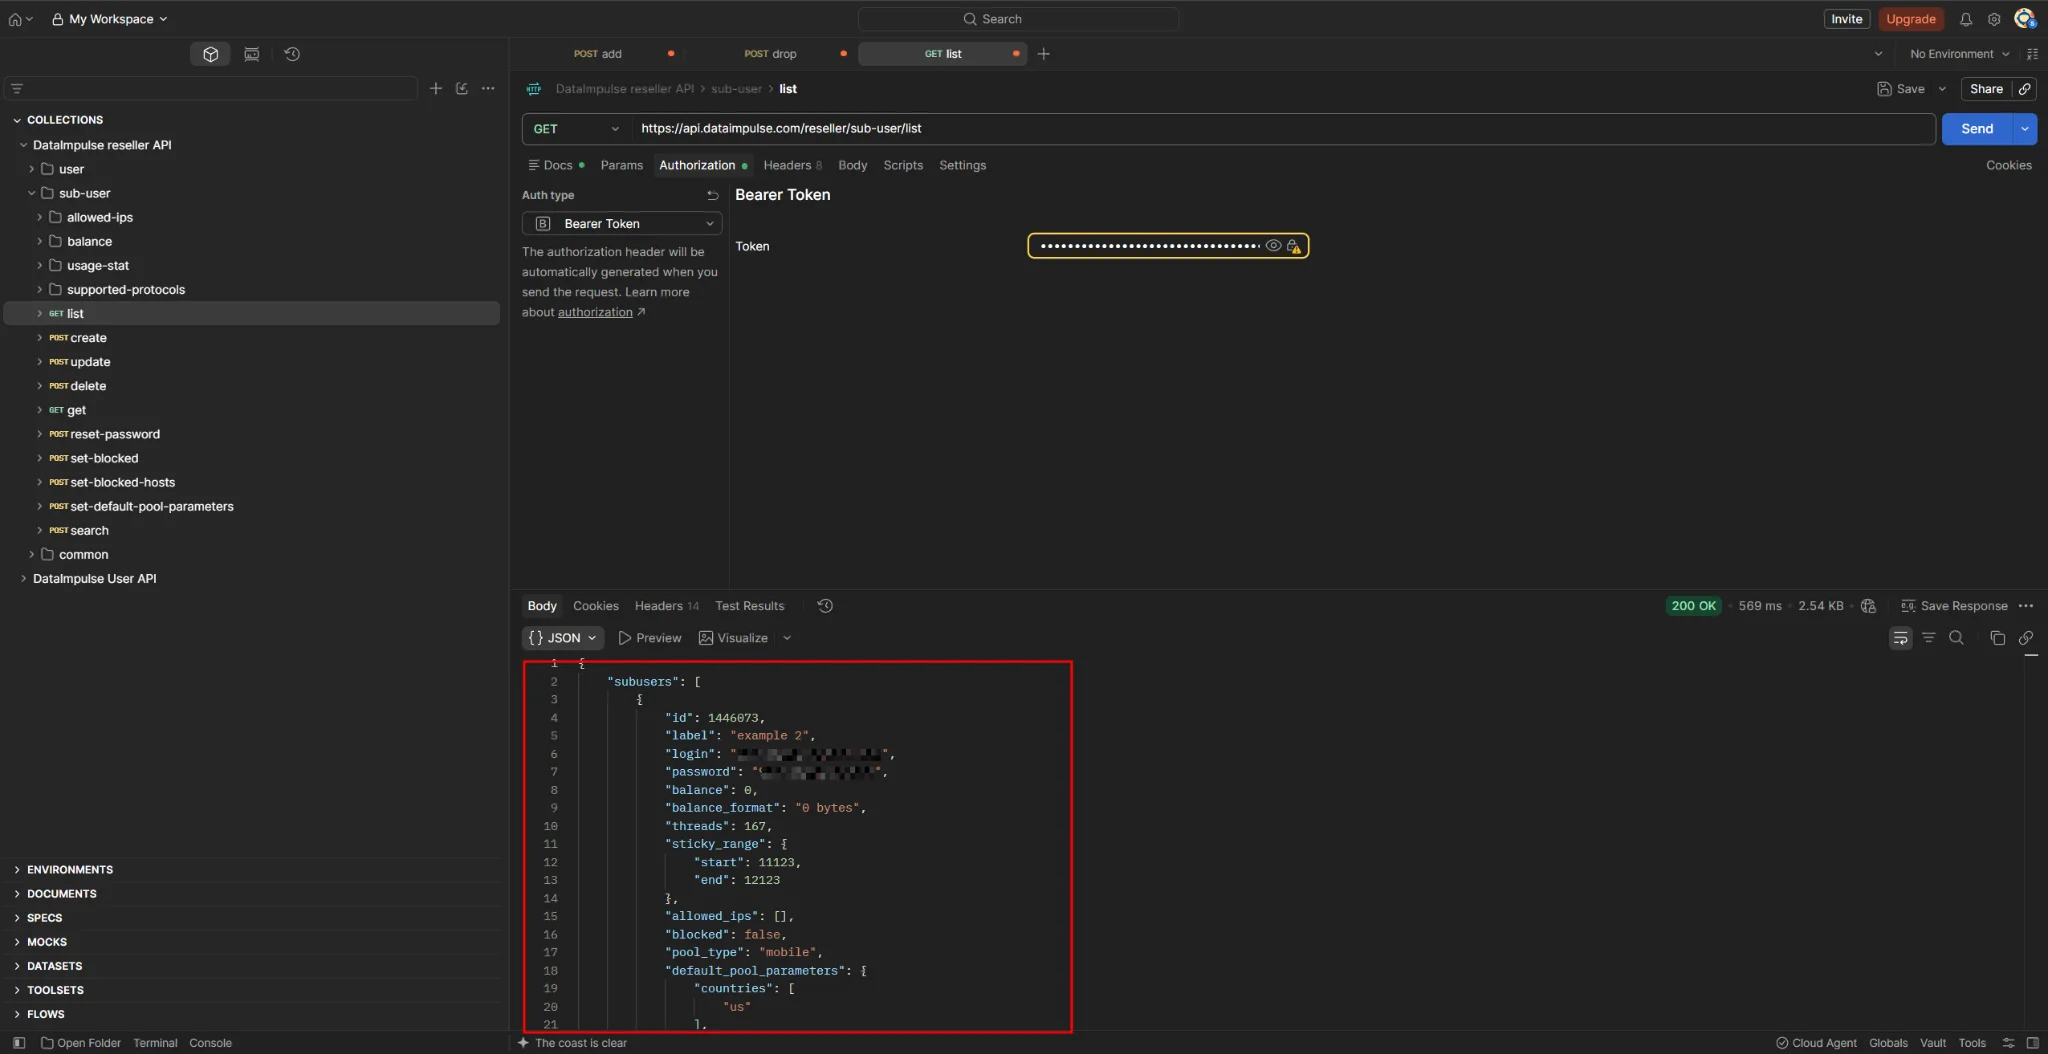Click the revert auth type arrow icon
The height and width of the screenshot is (1054, 2048).
[x=712, y=195]
